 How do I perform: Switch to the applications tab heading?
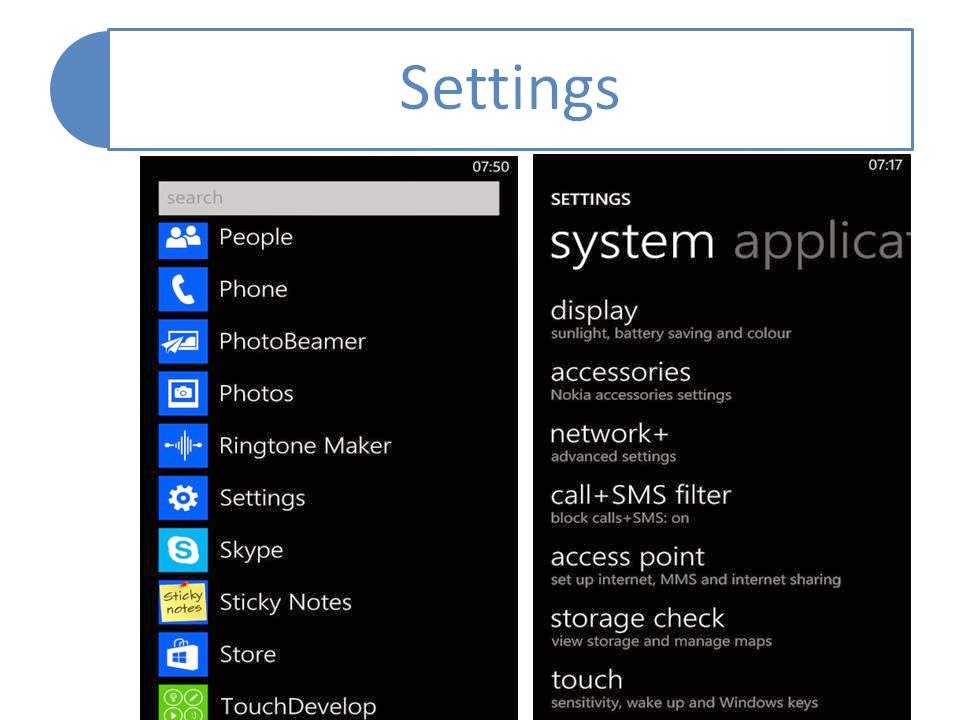tap(821, 243)
